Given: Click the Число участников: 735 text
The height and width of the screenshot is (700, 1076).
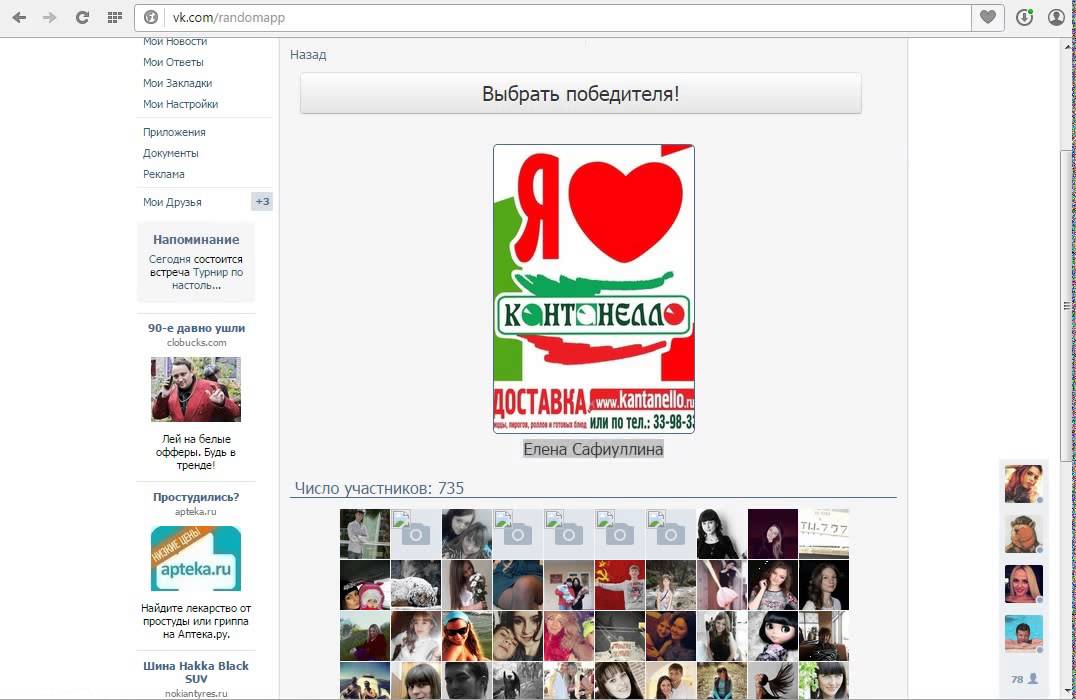Looking at the screenshot, I should point(379,488).
